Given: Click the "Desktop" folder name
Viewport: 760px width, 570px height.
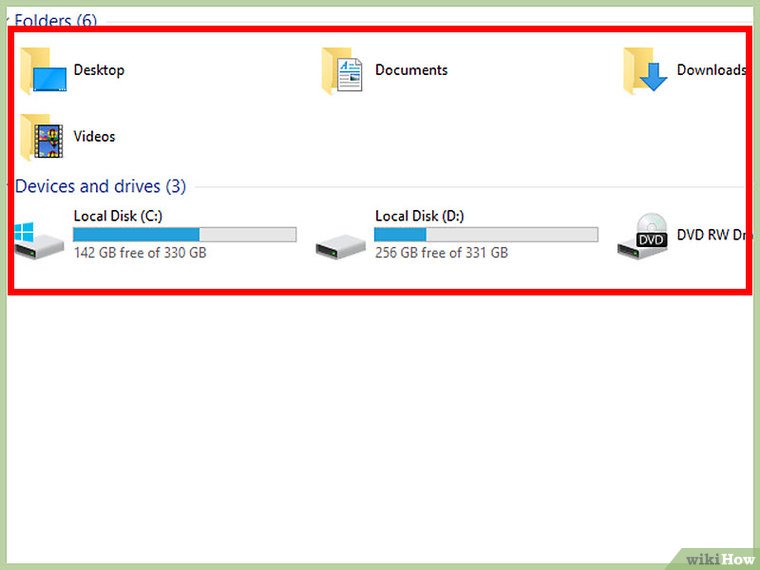Looking at the screenshot, I should click(99, 70).
